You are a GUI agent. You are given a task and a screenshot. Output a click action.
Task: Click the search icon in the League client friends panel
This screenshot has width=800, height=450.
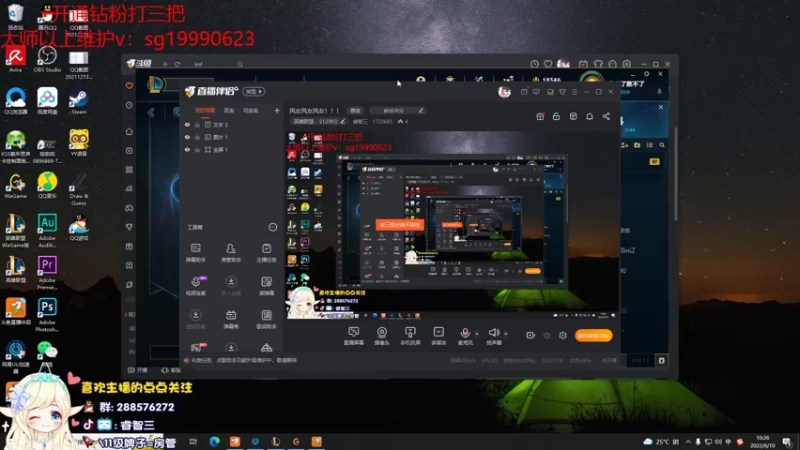pyautogui.click(x=662, y=145)
